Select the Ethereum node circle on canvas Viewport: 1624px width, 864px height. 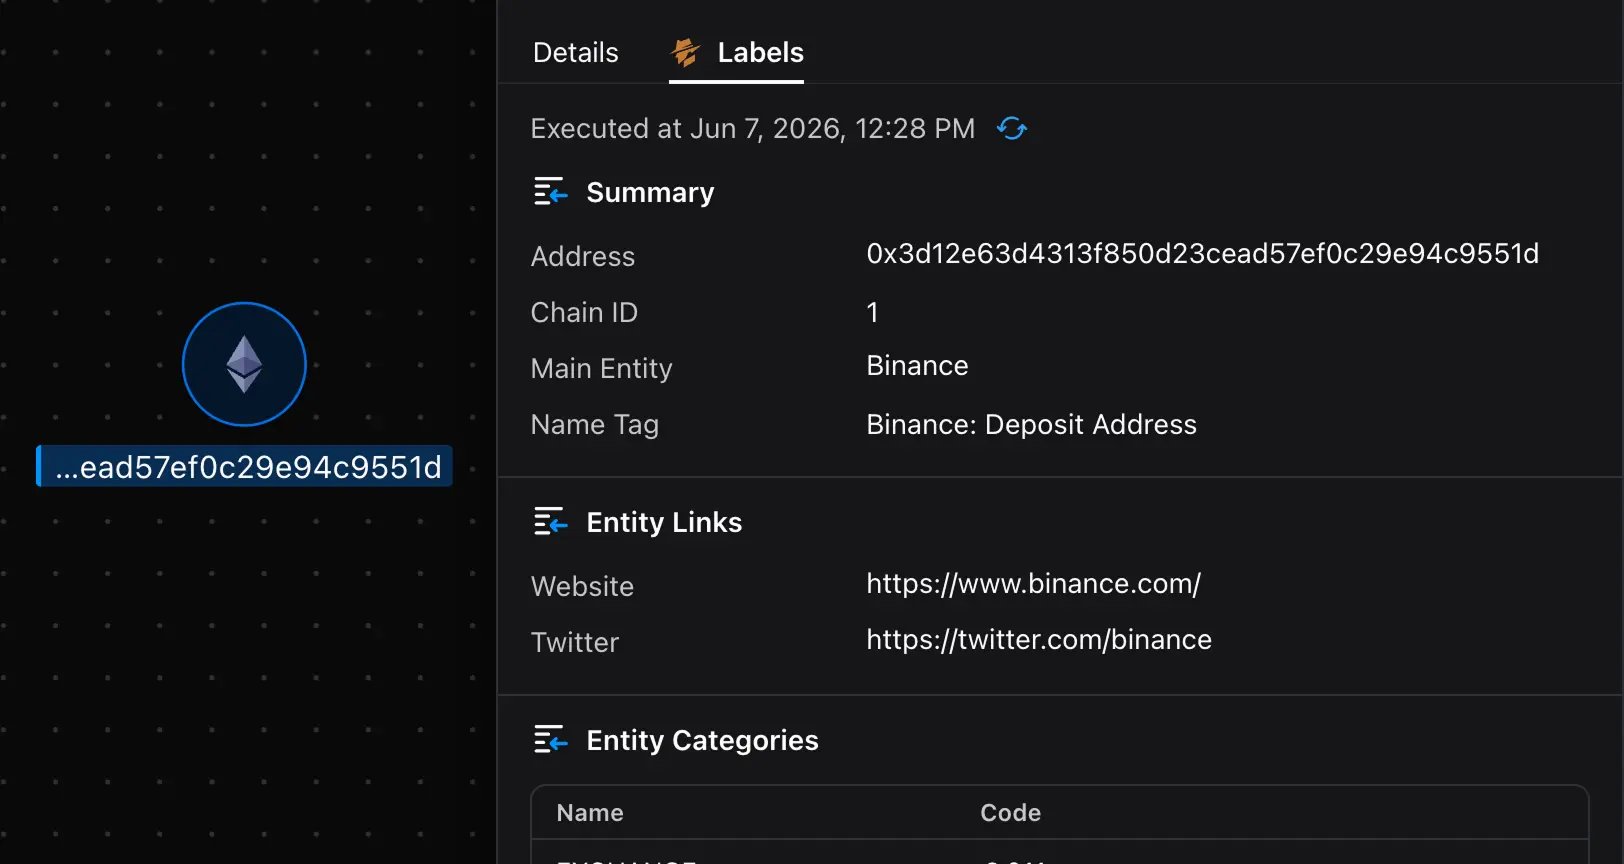244,364
